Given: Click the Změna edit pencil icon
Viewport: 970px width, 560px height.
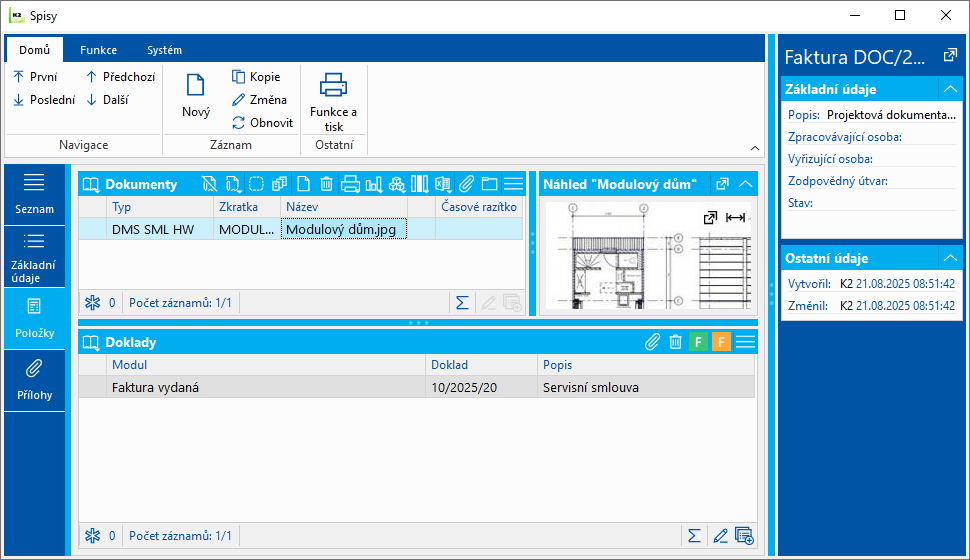Looking at the screenshot, I should [x=238, y=100].
